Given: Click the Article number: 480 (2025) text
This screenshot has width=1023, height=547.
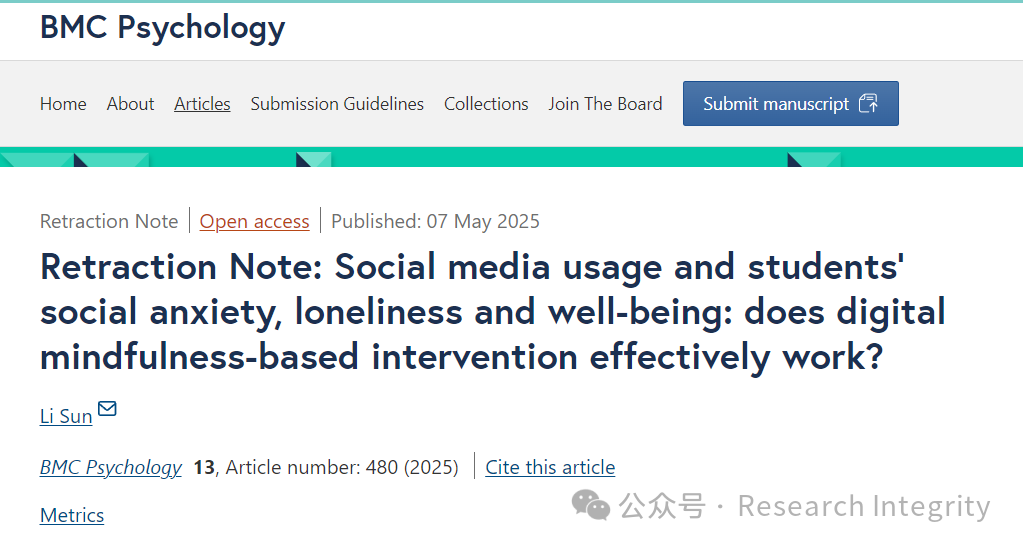Looking at the screenshot, I should tap(342, 467).
